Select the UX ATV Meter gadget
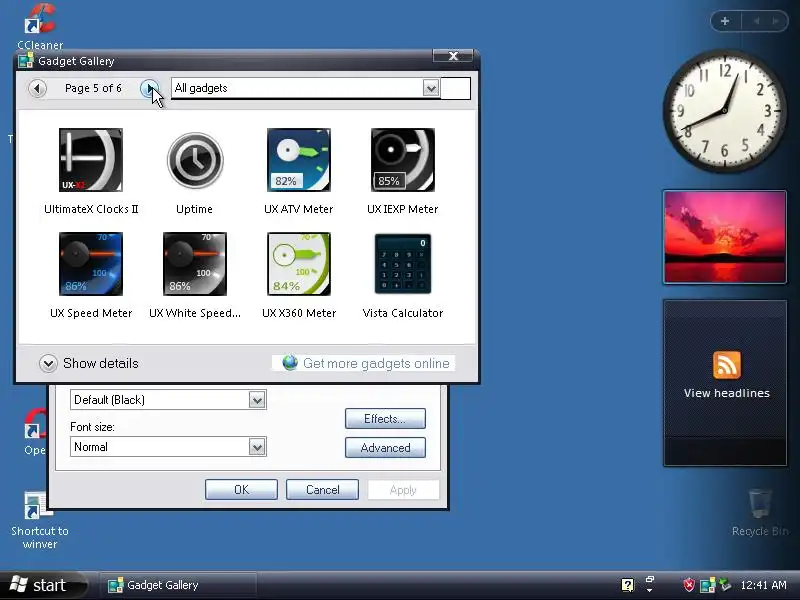The image size is (800, 600). pyautogui.click(x=299, y=160)
